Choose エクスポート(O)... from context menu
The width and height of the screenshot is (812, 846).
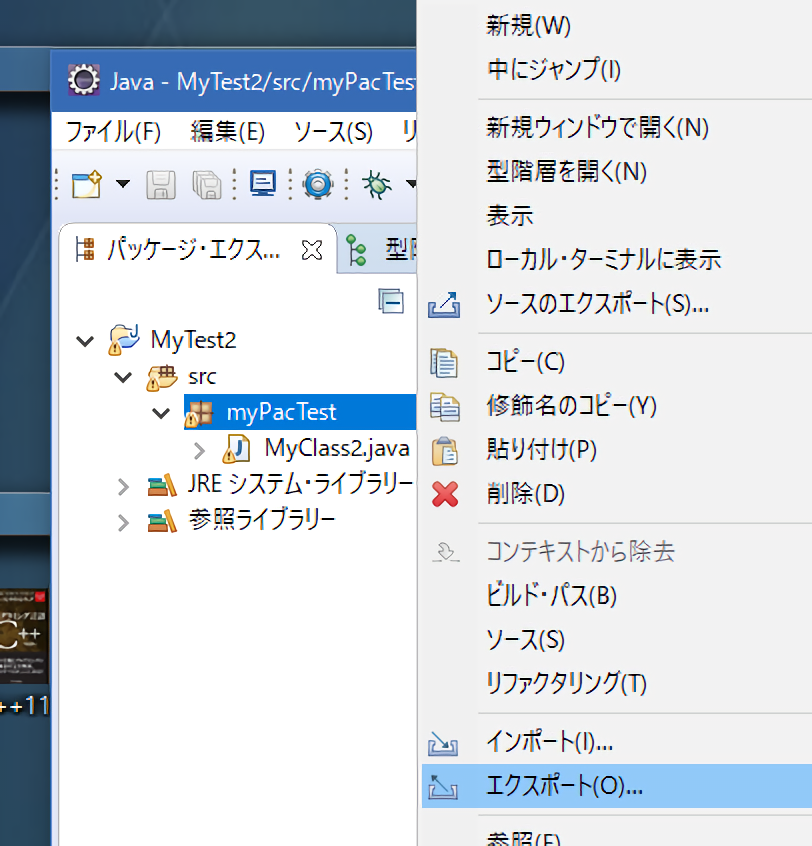pos(564,786)
